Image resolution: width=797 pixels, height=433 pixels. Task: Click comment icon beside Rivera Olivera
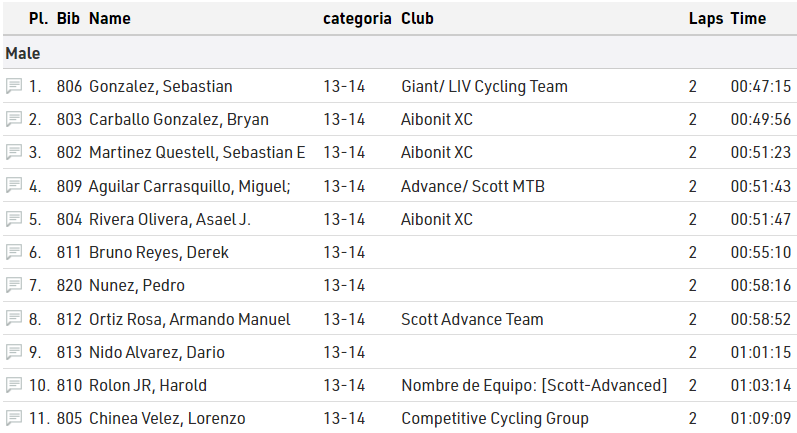tap(14, 219)
